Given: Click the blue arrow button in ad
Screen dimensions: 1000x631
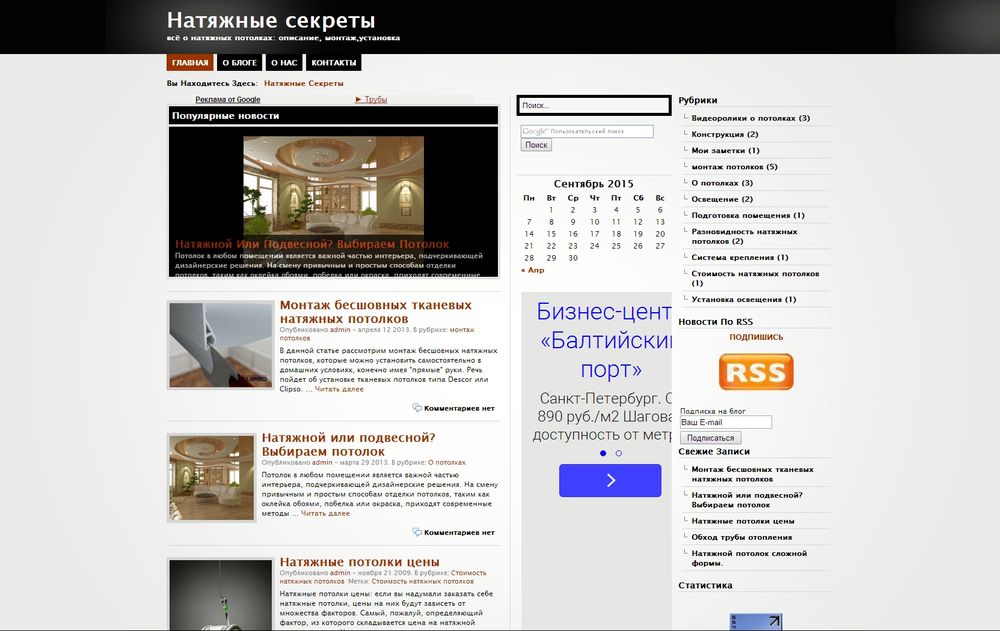Looking at the screenshot, I should 610,480.
